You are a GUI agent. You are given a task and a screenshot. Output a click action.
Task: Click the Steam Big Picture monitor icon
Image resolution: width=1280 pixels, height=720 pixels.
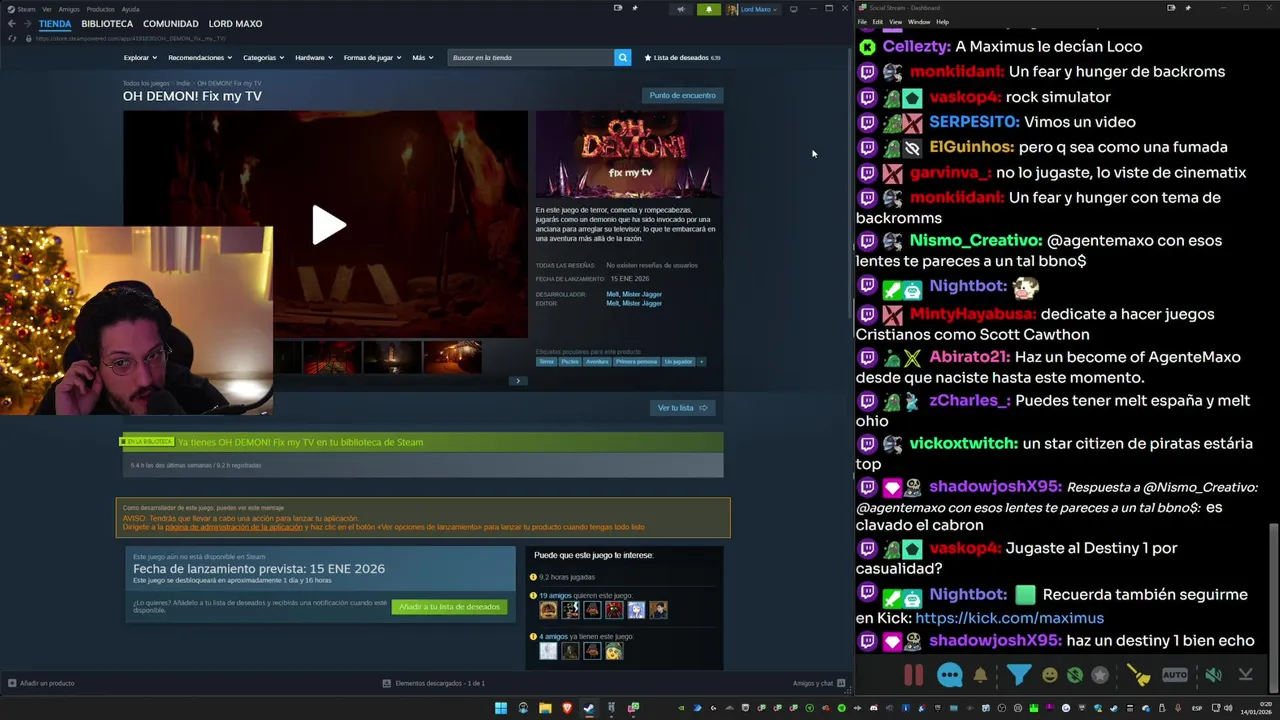793,9
